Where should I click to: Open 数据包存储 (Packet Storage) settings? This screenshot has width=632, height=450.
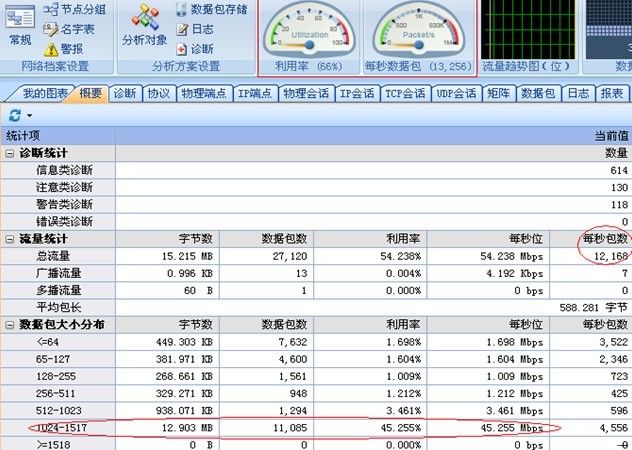tap(211, 9)
